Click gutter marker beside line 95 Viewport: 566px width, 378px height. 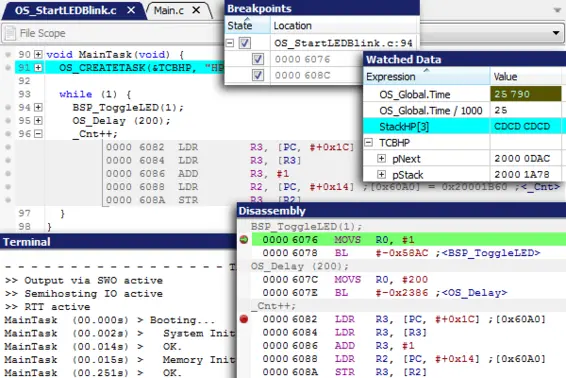[x=8, y=121]
